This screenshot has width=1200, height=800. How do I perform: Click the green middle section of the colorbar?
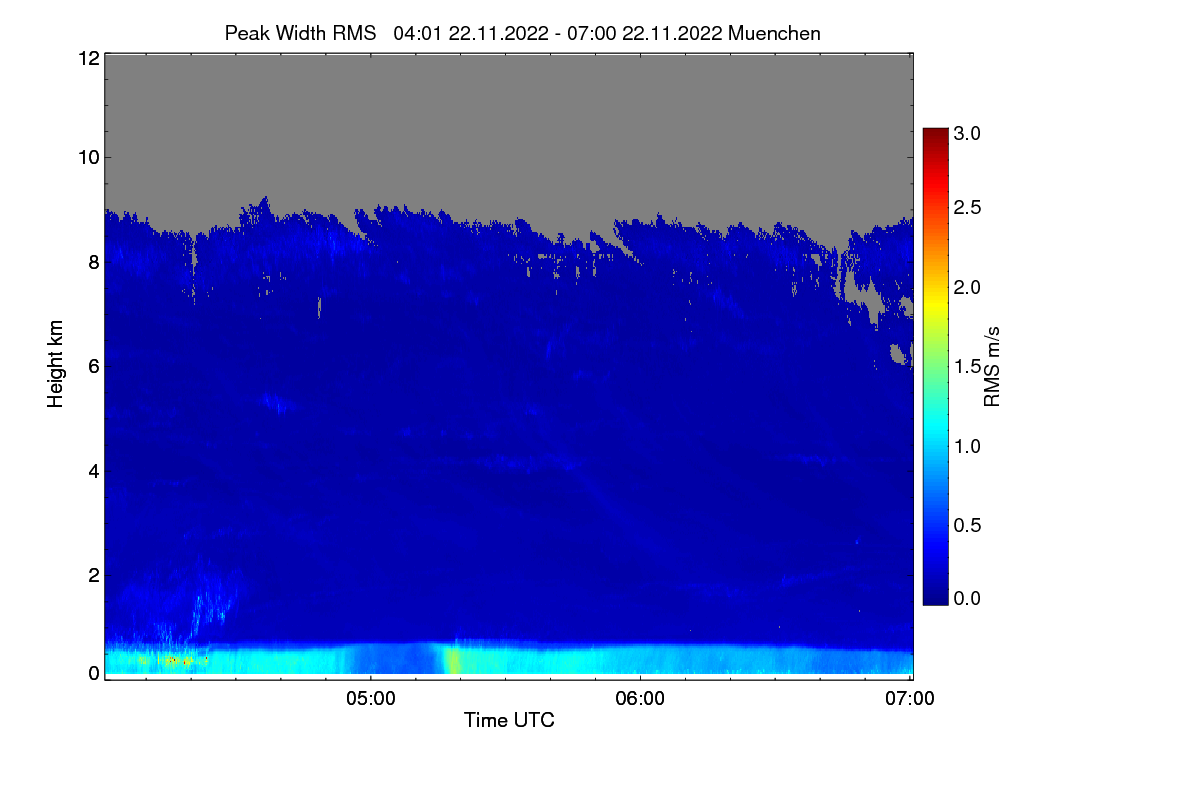coord(935,365)
